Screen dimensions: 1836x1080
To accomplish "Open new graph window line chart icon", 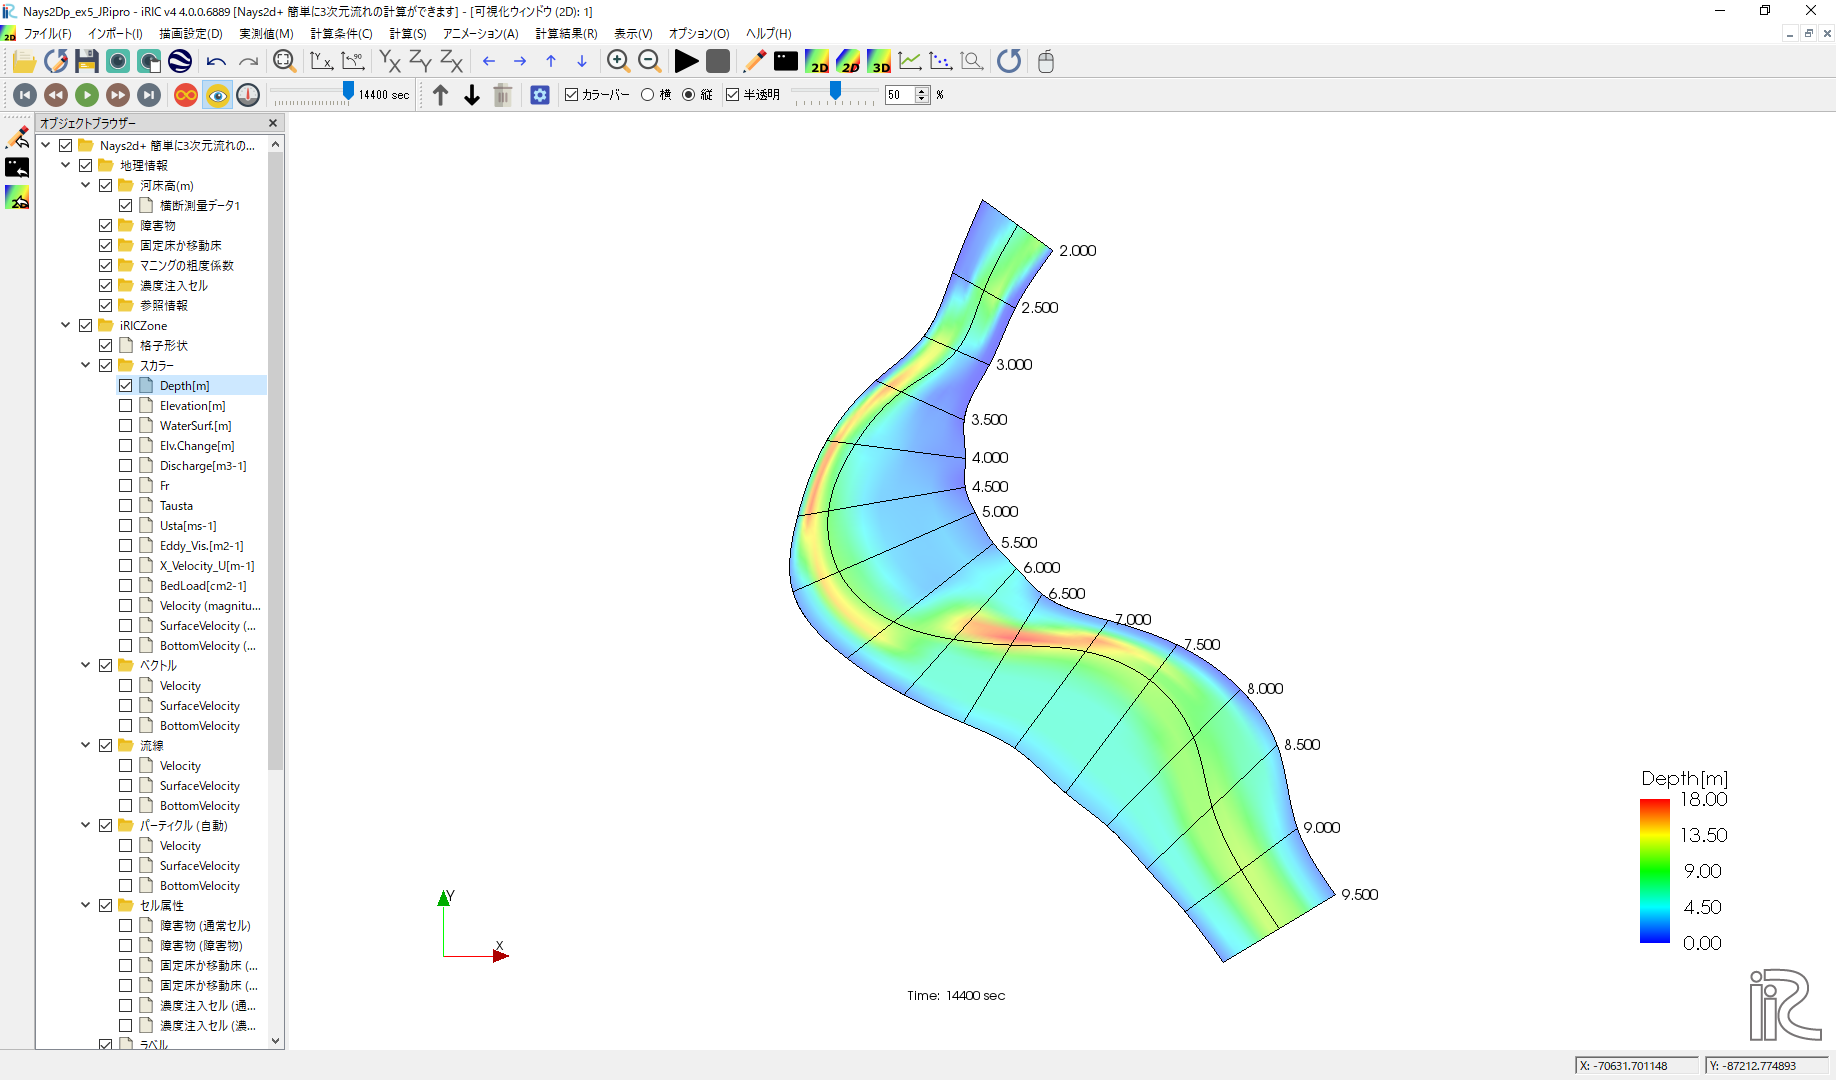I will (910, 61).
